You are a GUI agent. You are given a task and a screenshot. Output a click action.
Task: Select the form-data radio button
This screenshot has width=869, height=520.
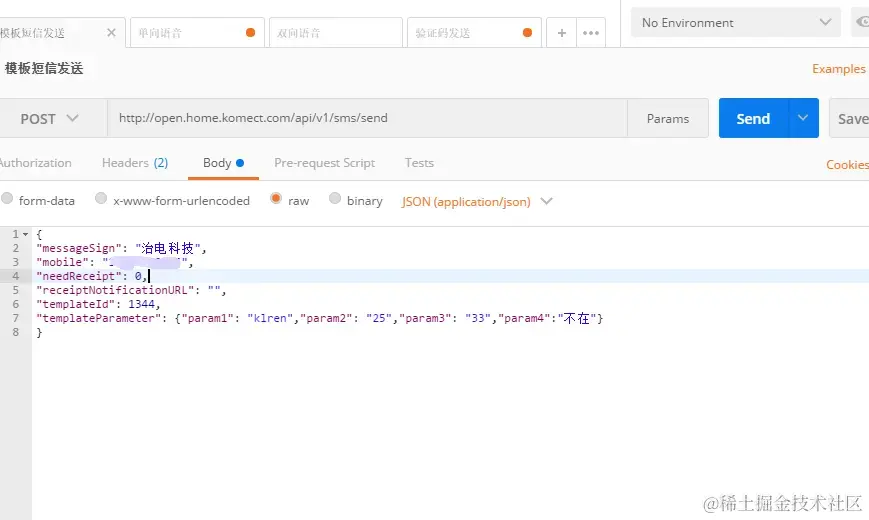pyautogui.click(x=7, y=198)
